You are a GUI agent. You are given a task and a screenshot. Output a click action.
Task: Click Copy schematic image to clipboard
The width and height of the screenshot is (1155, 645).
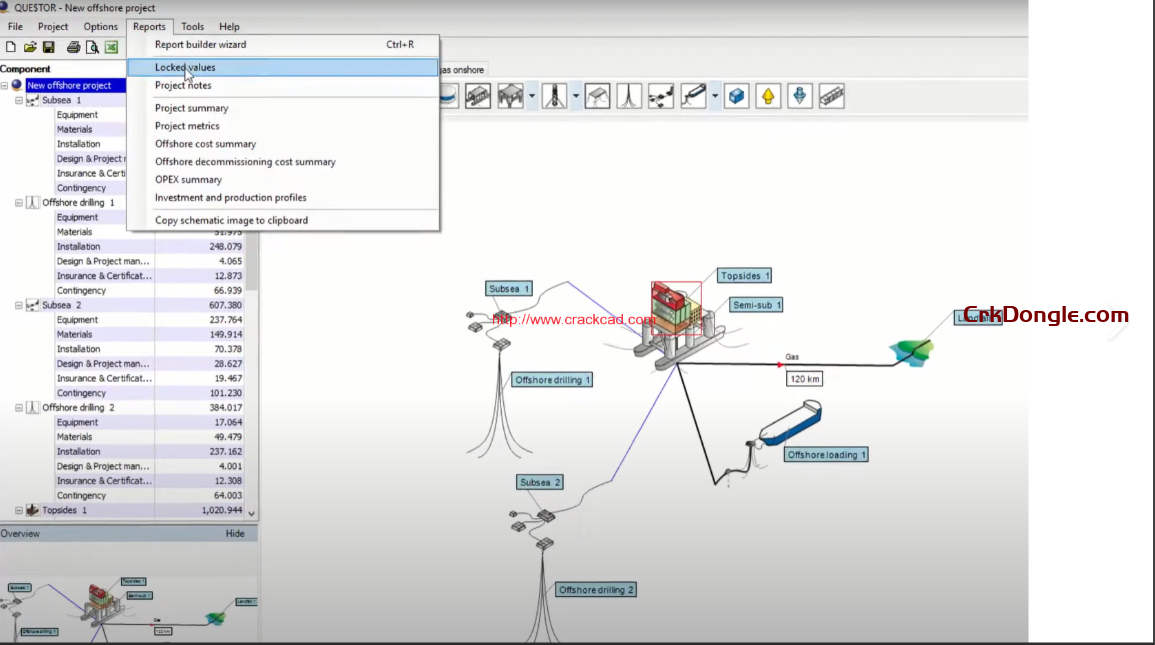[x=231, y=220]
